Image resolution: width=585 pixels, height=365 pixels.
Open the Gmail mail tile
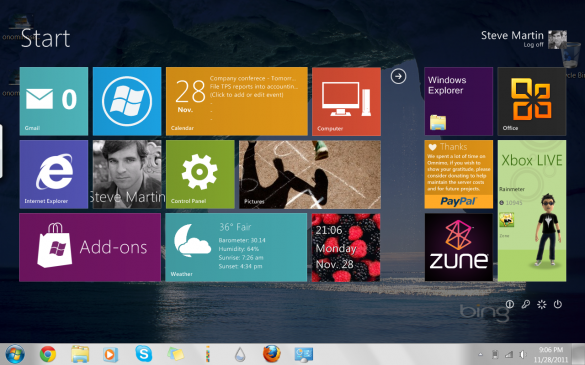(54, 101)
